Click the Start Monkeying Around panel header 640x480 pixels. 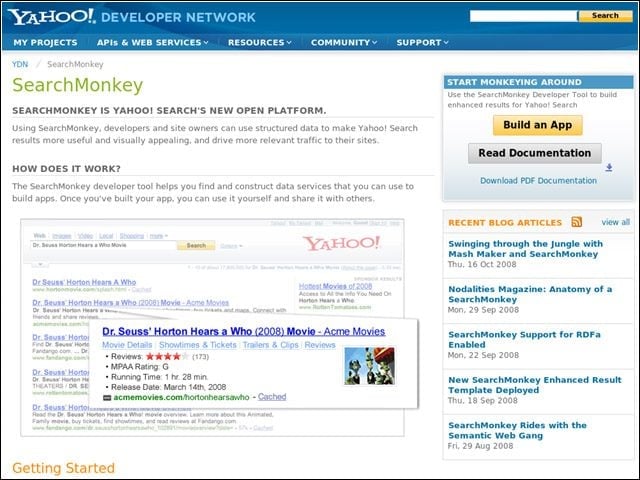(x=538, y=82)
